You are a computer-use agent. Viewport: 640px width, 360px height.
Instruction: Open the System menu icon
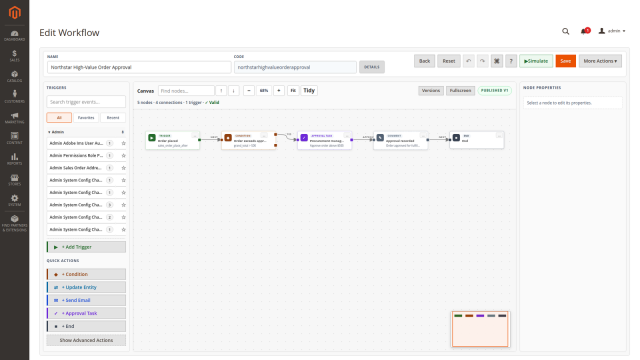[x=15, y=200]
